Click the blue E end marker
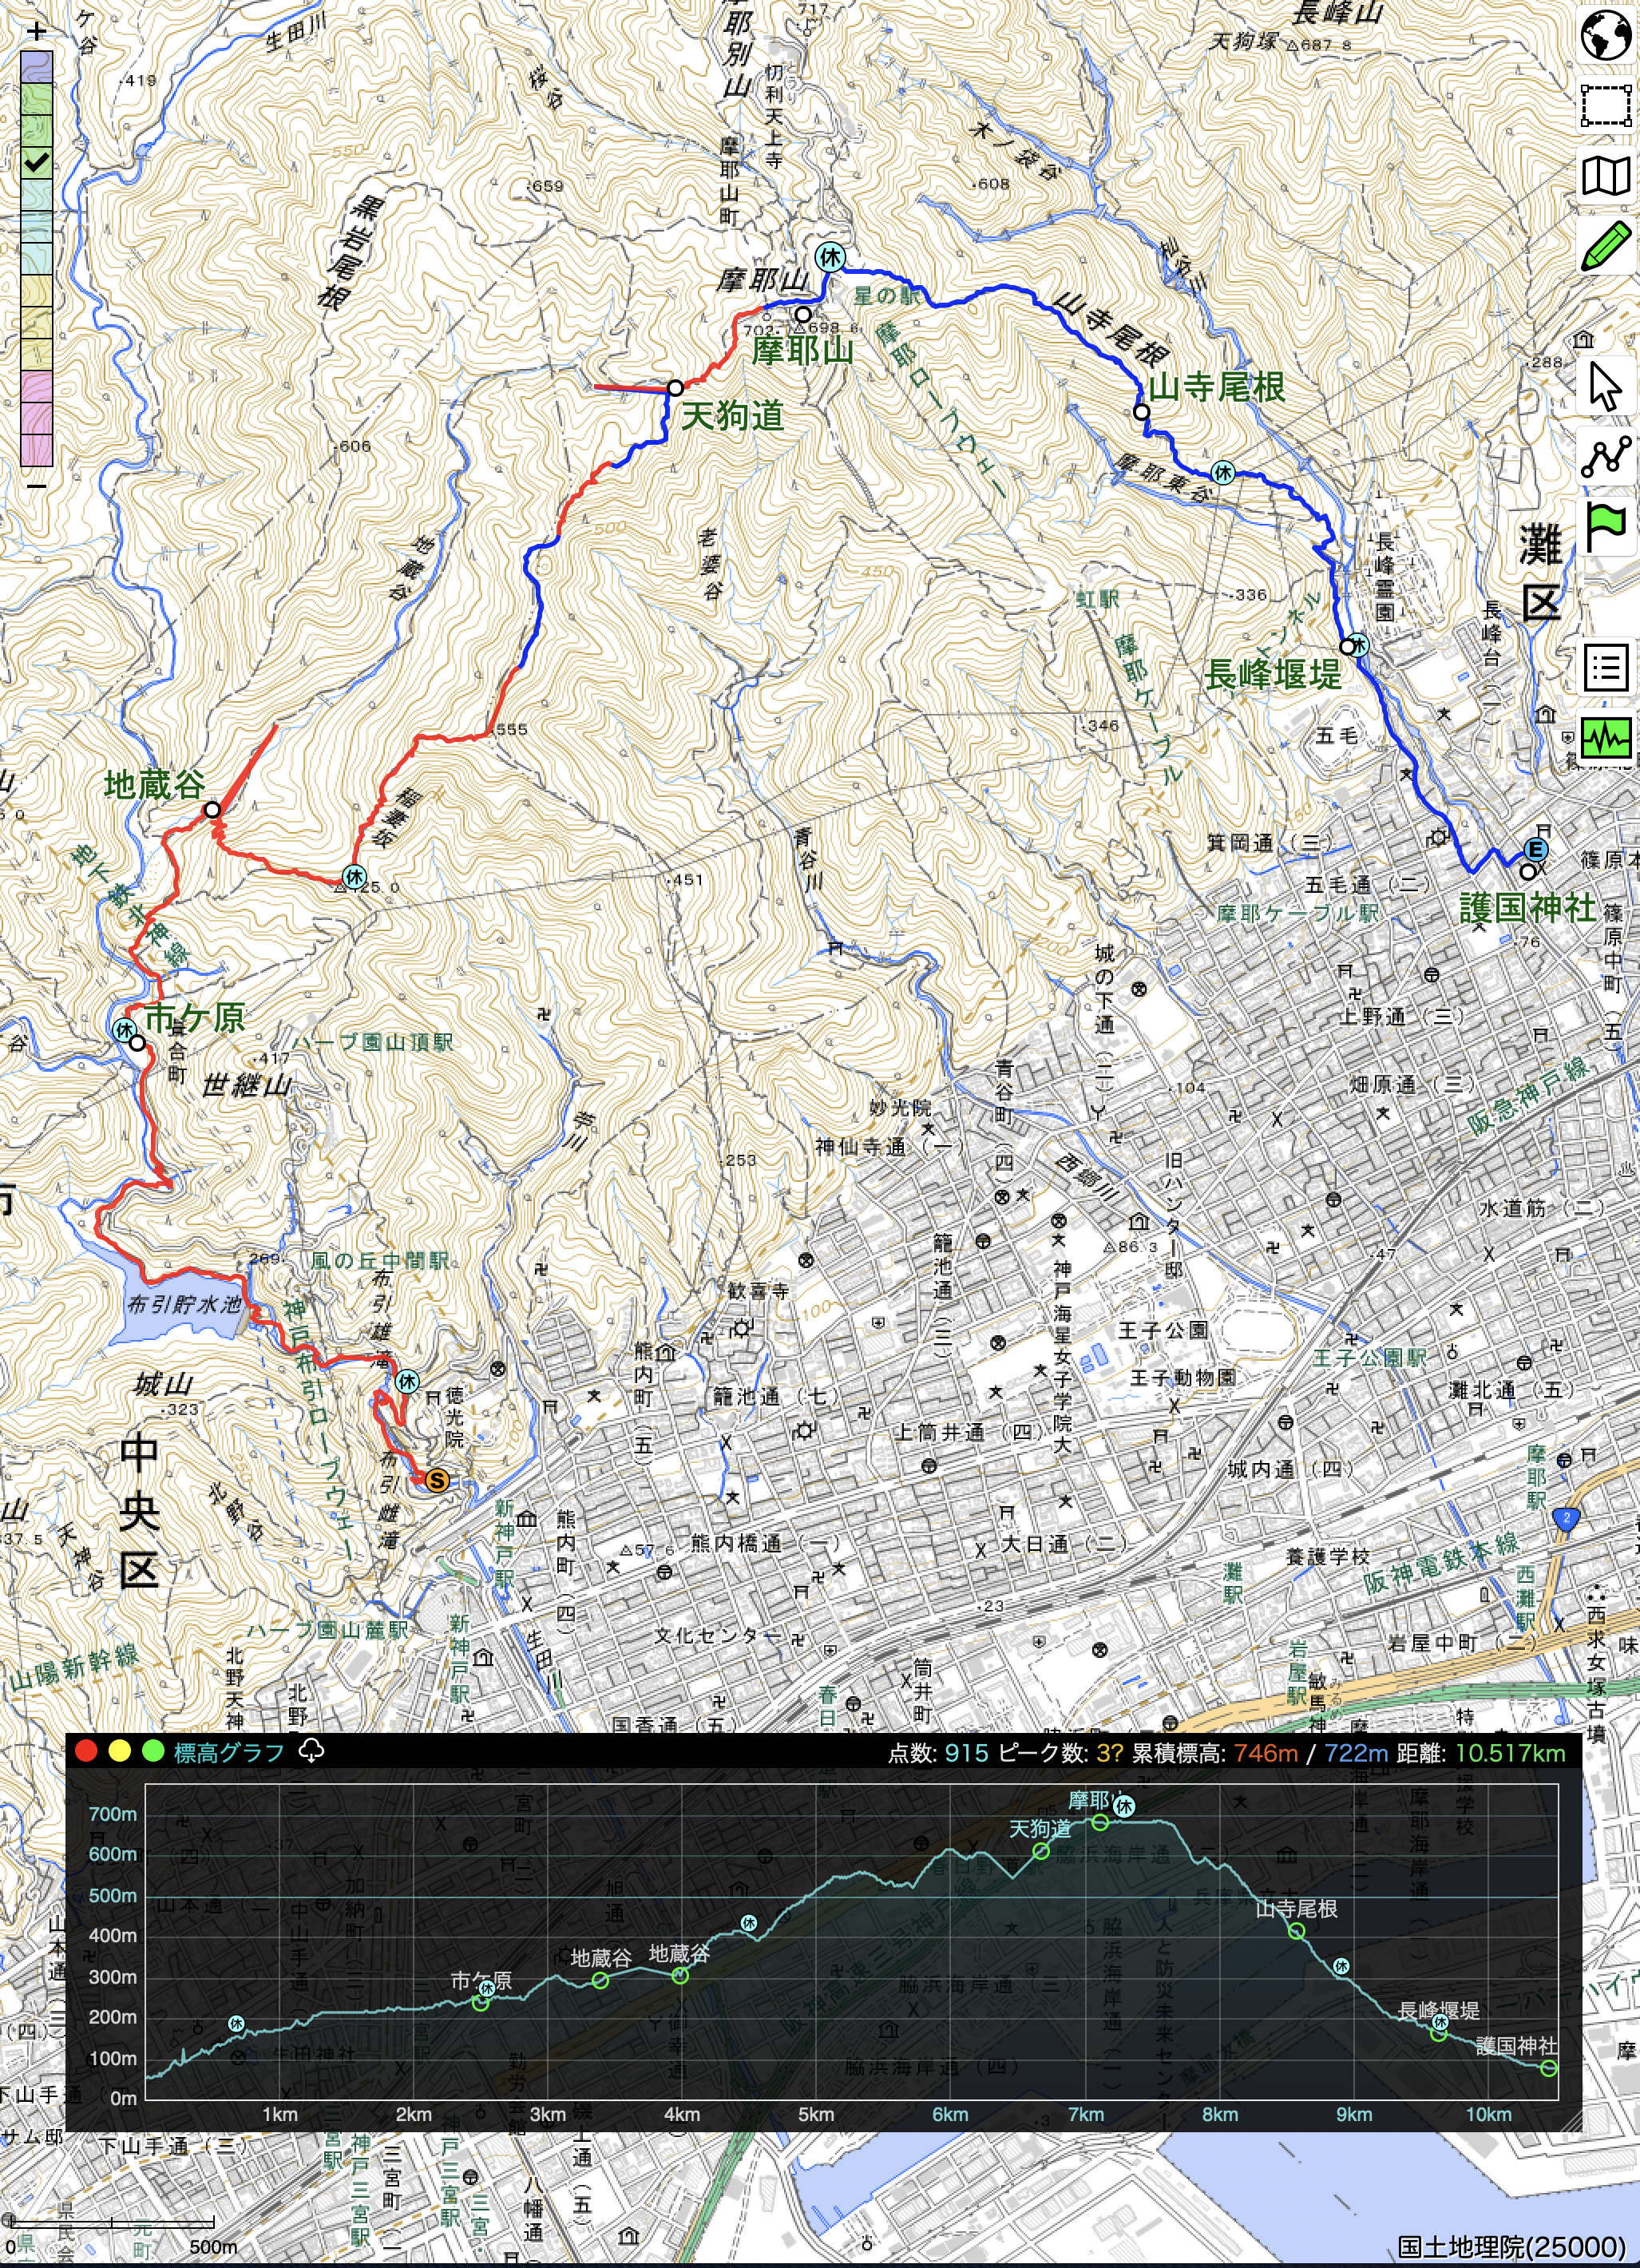 coord(1535,850)
